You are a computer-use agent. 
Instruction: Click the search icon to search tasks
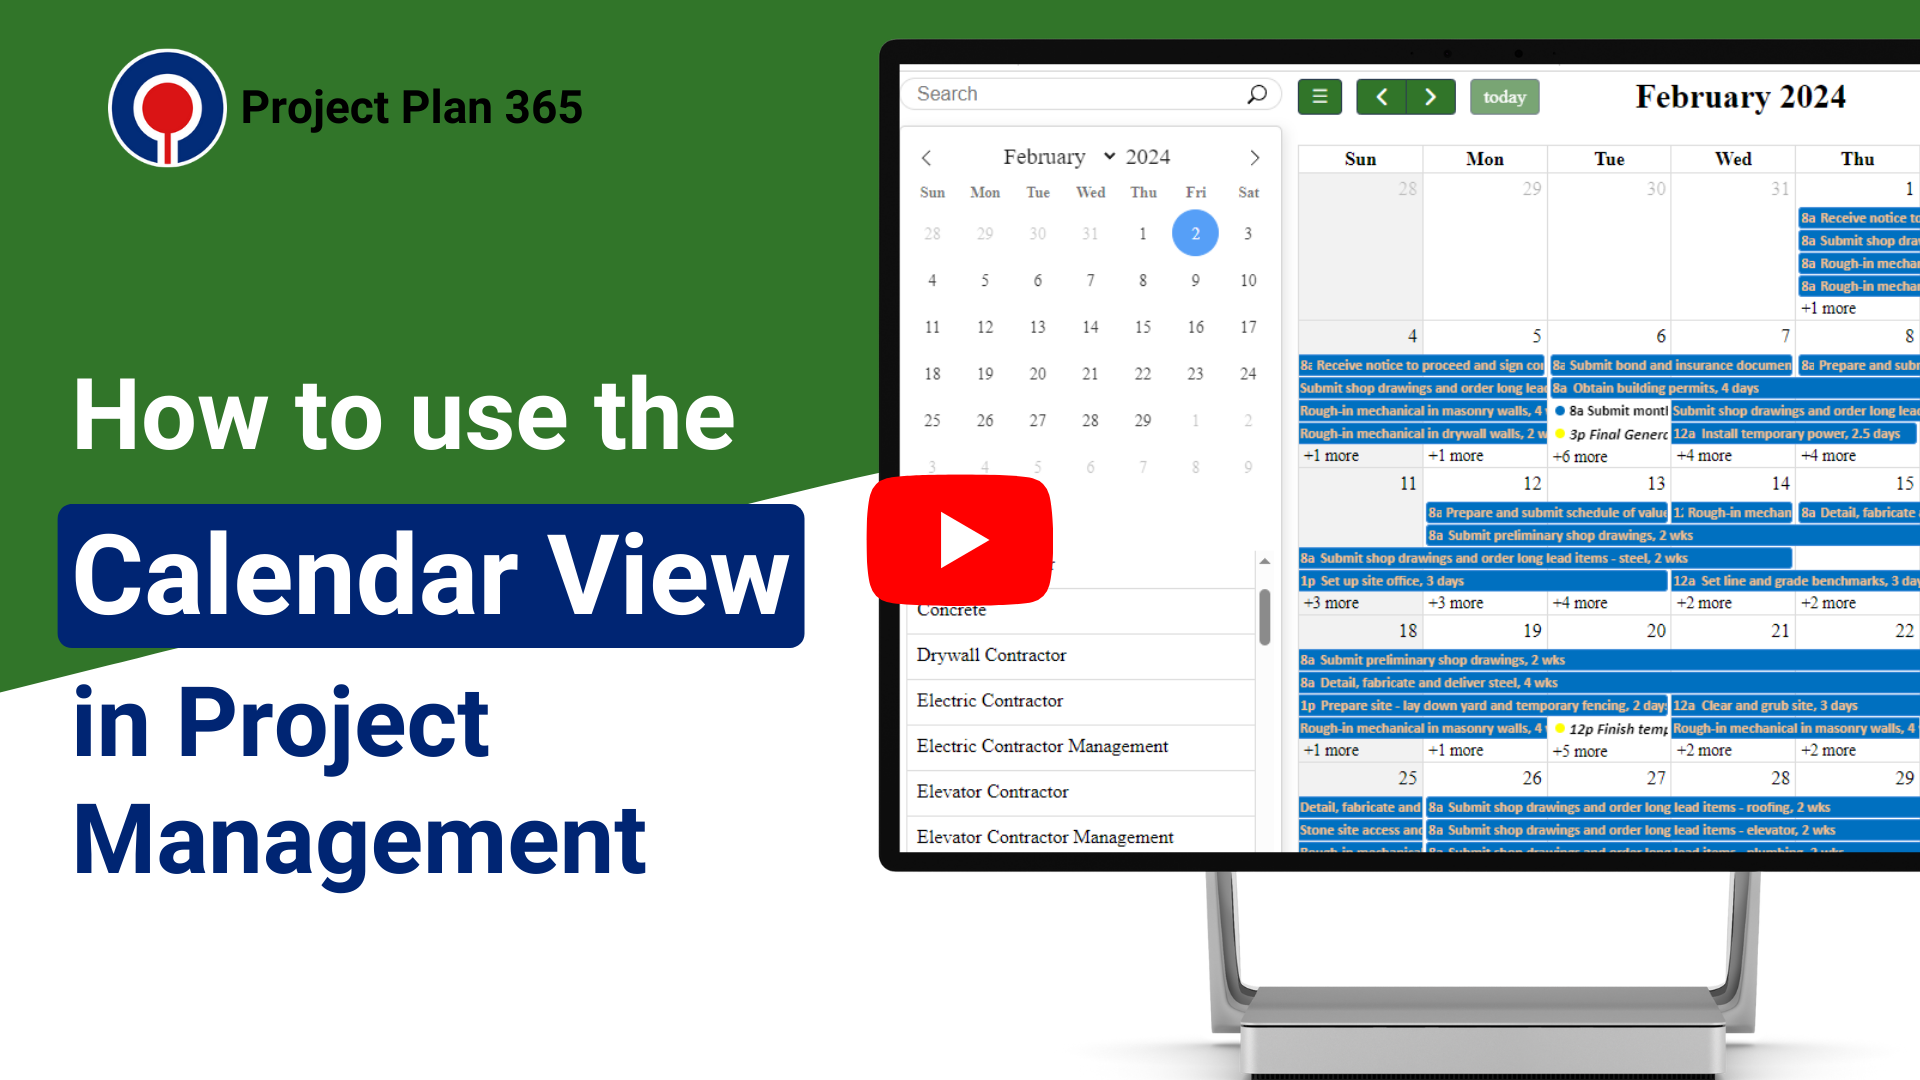1253,94
